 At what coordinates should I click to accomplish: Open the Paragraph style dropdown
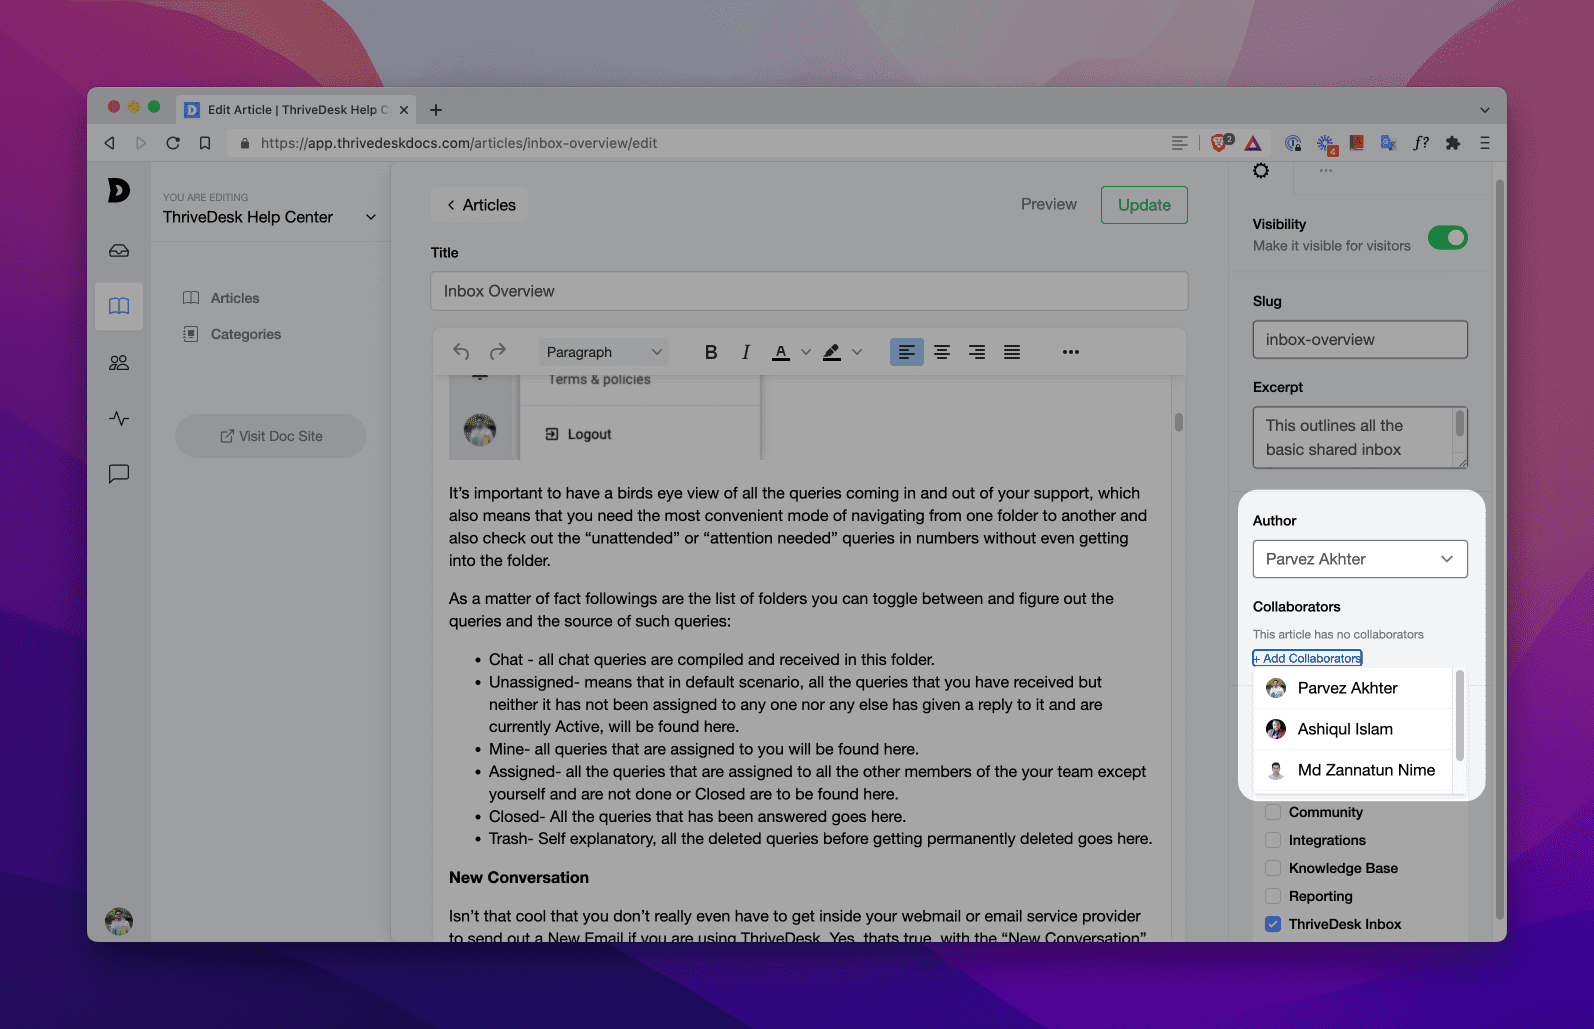[x=604, y=352]
